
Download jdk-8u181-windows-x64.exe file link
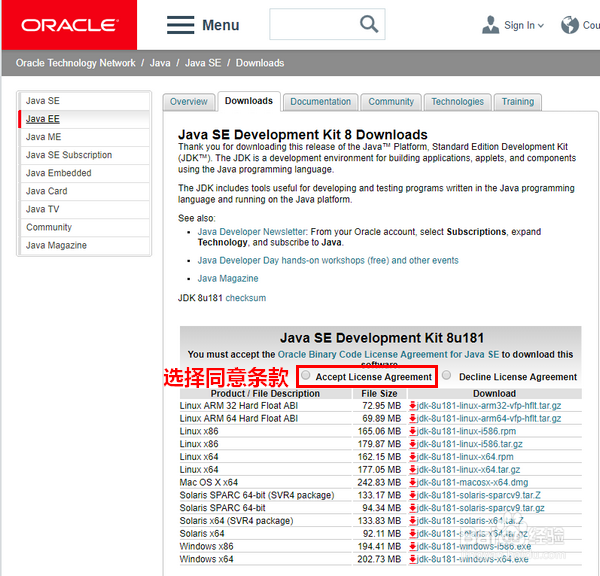coord(473,559)
